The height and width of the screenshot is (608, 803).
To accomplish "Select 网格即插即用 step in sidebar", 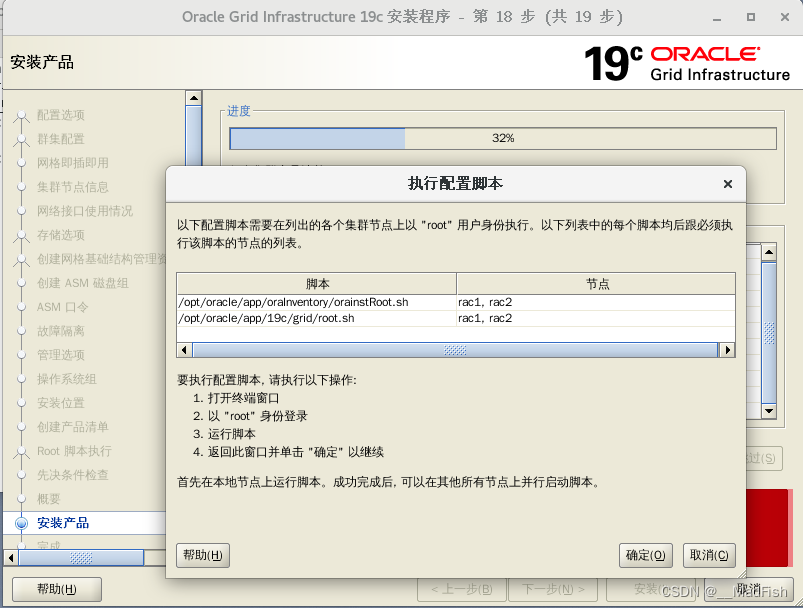I will 73,163.
